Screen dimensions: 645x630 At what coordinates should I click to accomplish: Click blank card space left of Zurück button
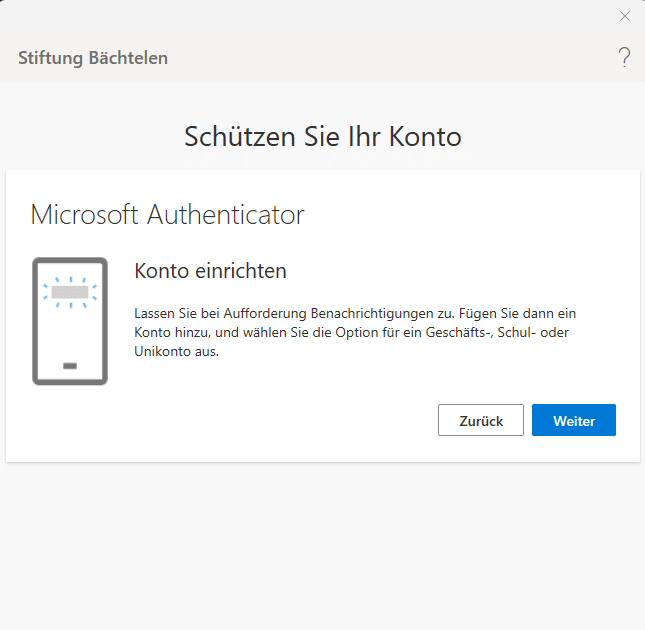(x=250, y=421)
